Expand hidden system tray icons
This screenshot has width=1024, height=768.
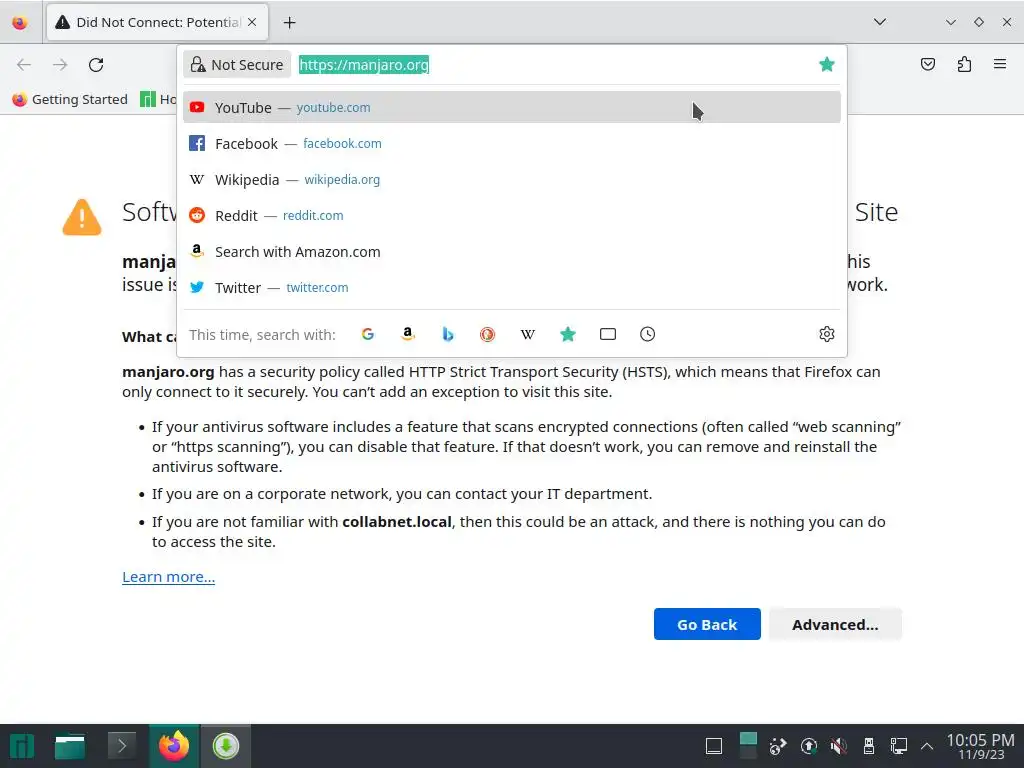click(927, 746)
